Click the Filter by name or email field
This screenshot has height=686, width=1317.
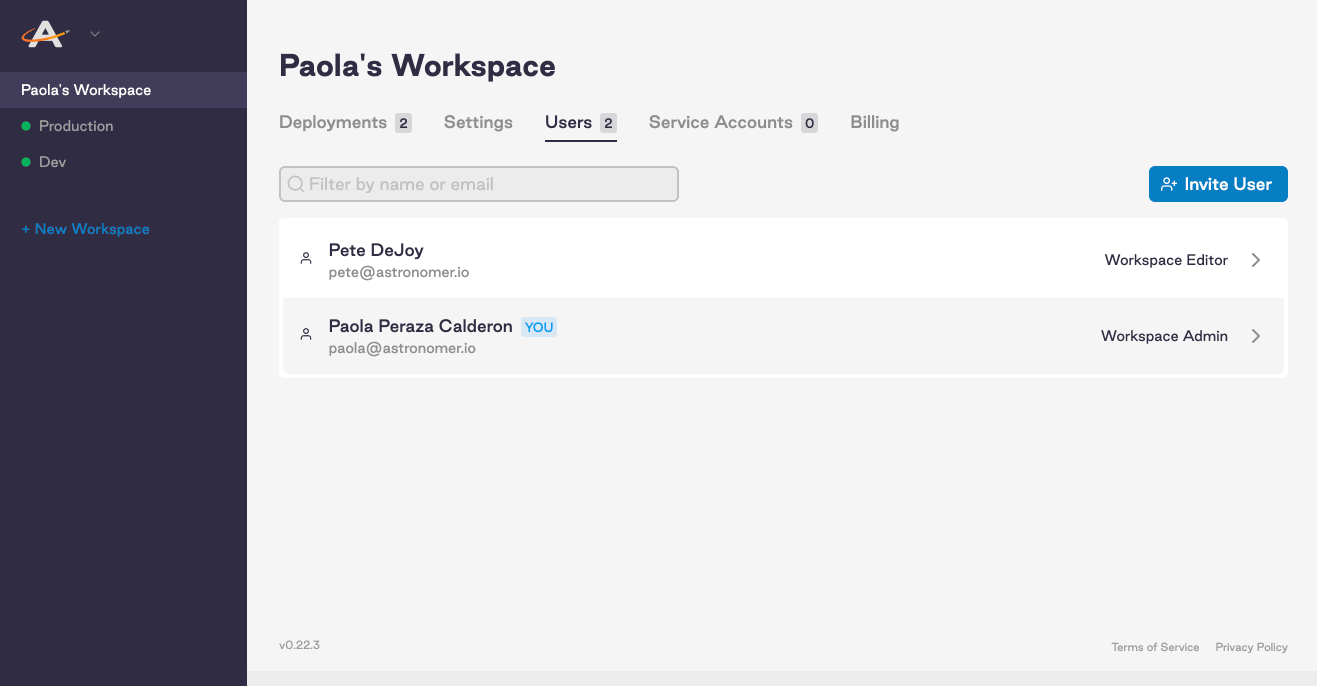pyautogui.click(x=479, y=184)
